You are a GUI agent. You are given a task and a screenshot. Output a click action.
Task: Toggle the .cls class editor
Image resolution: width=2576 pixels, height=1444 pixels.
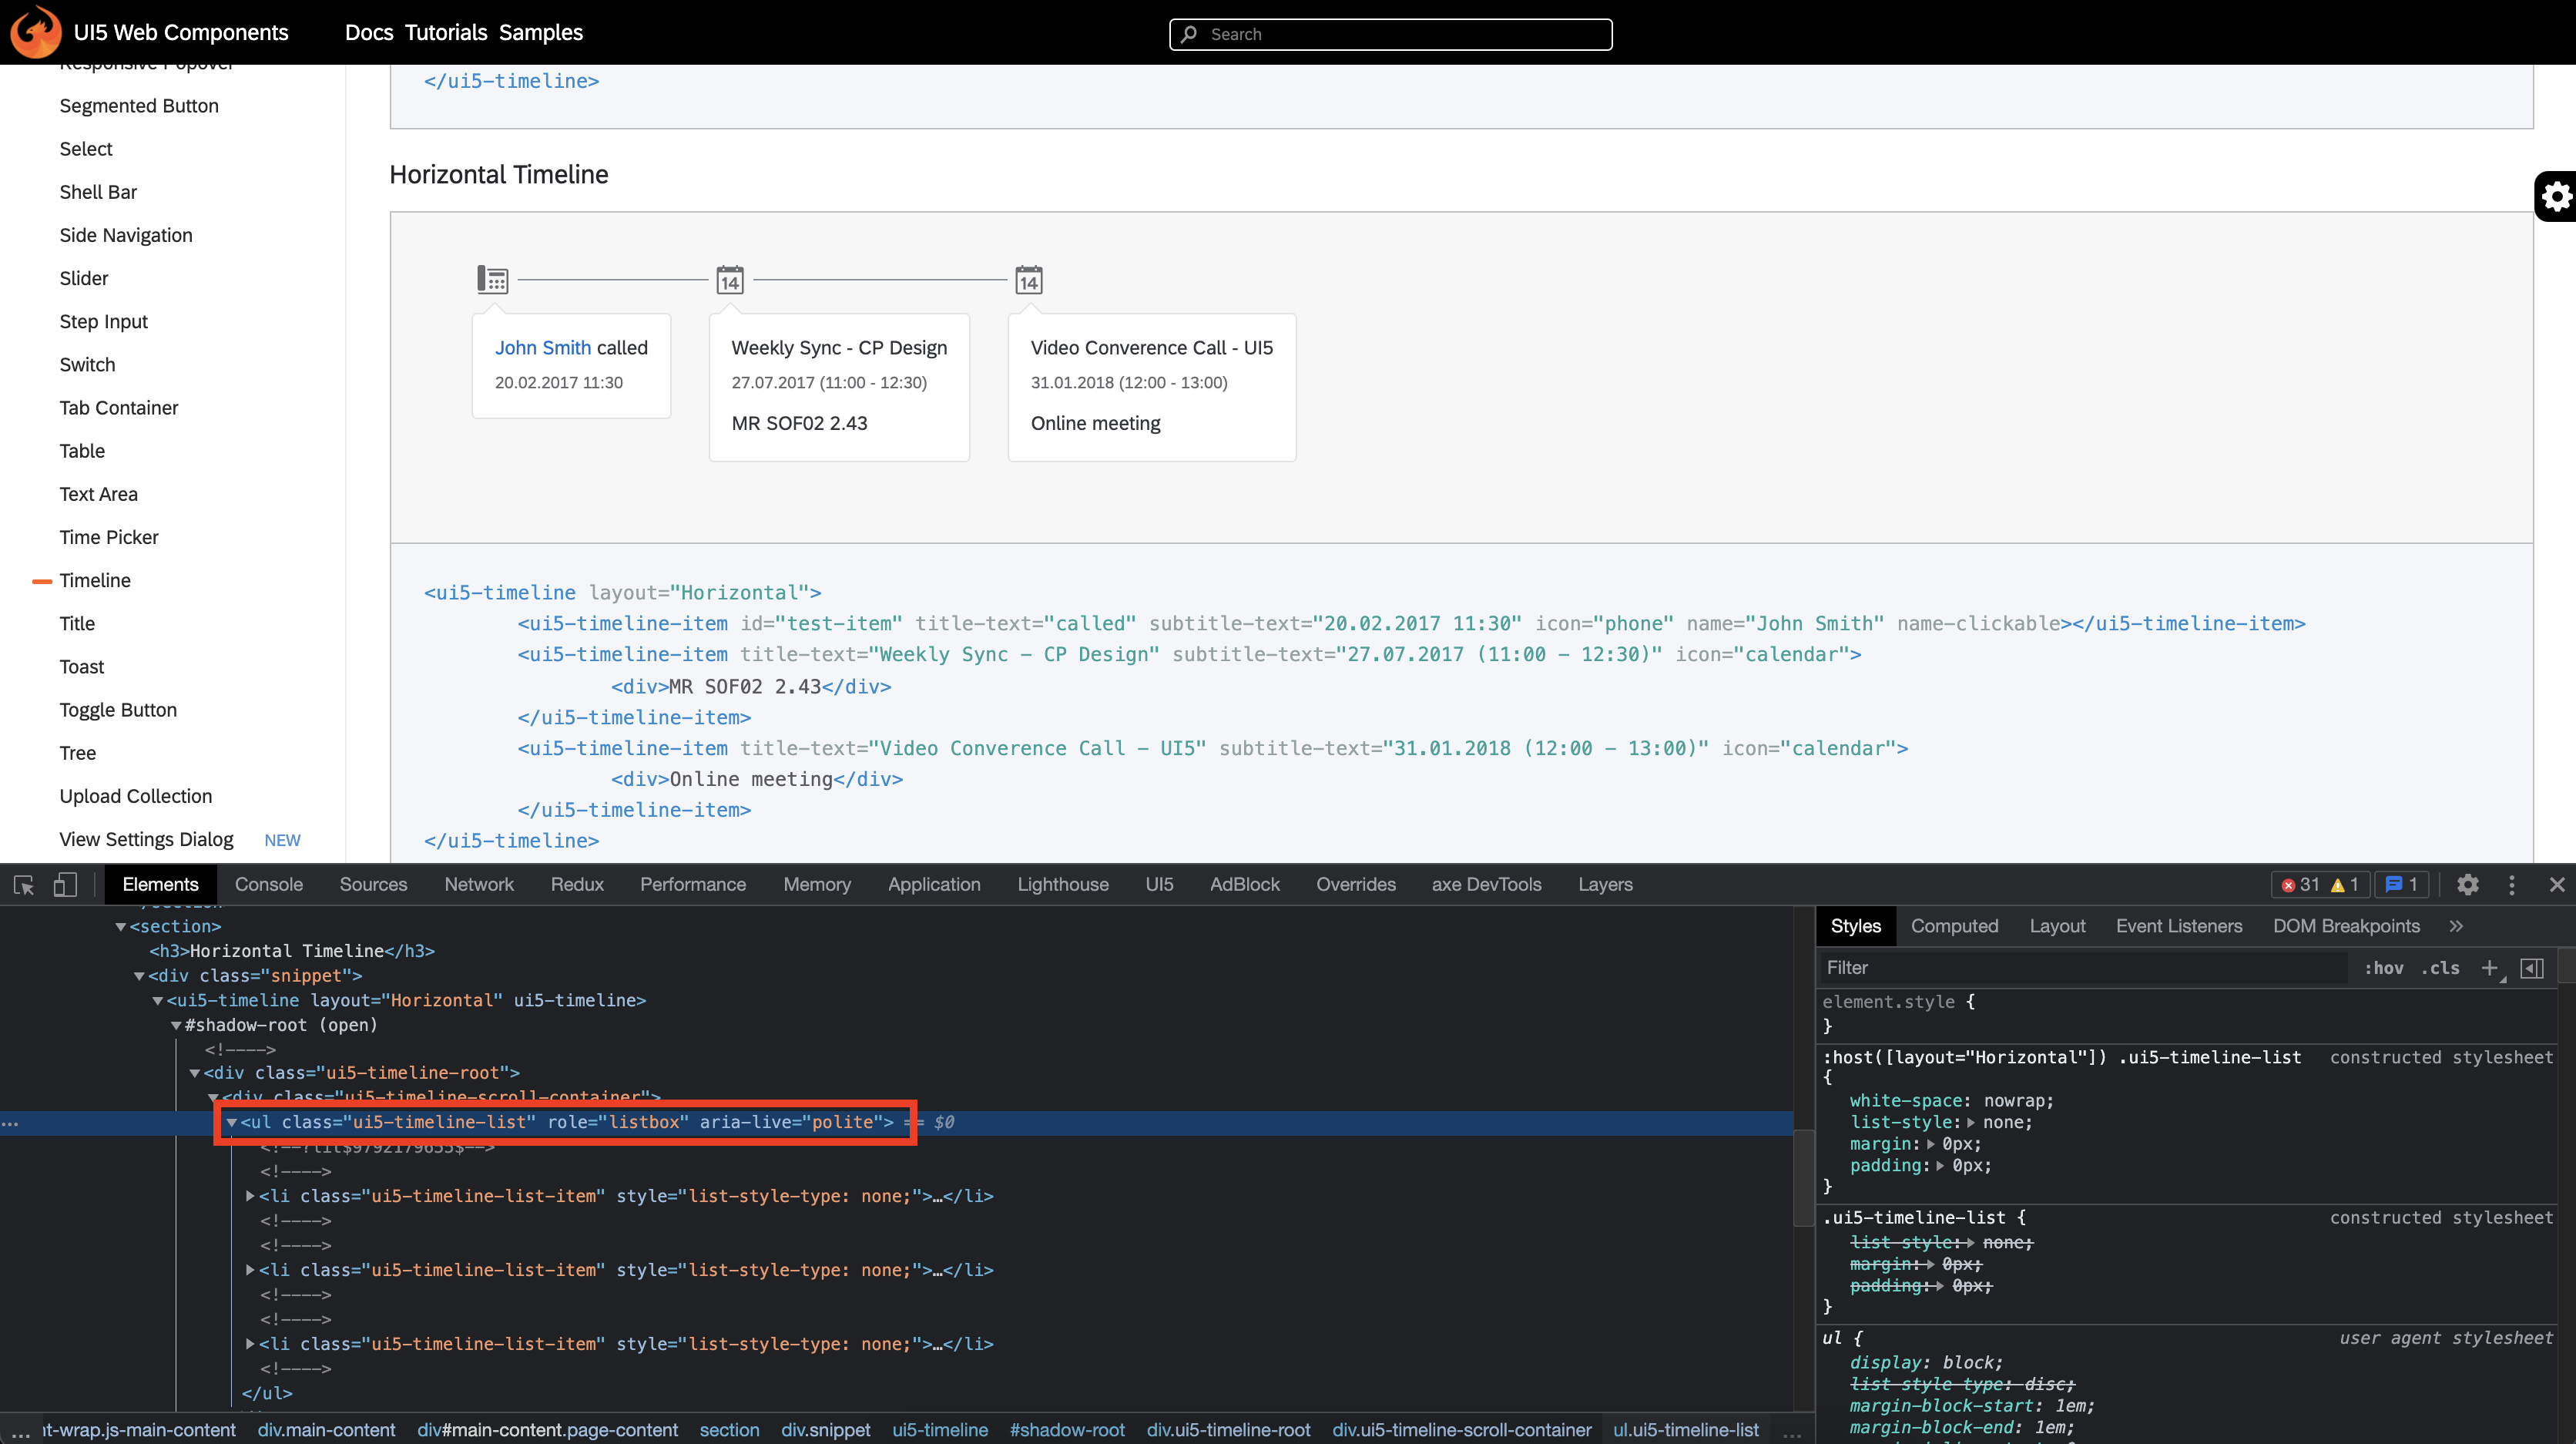(2440, 967)
